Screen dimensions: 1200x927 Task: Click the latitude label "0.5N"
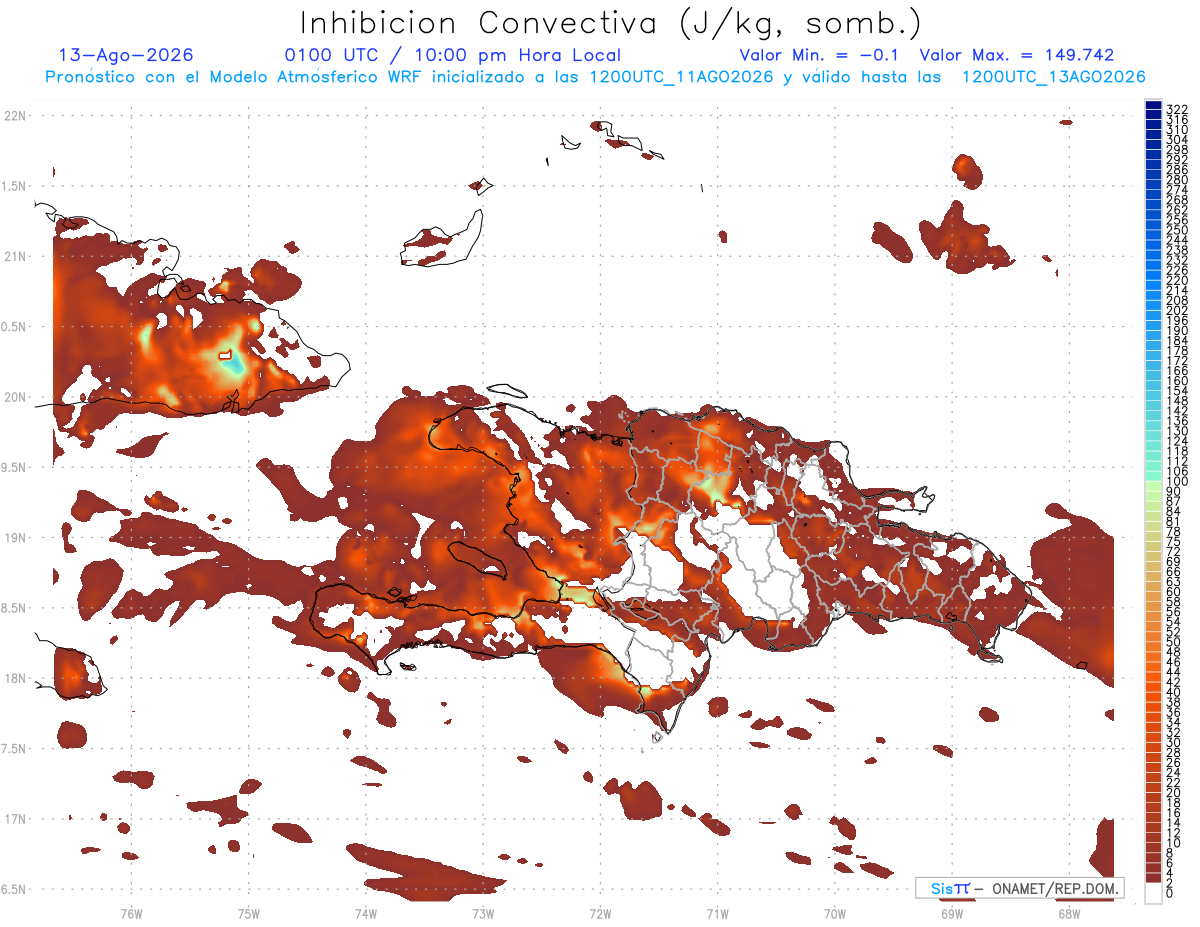[x=14, y=327]
